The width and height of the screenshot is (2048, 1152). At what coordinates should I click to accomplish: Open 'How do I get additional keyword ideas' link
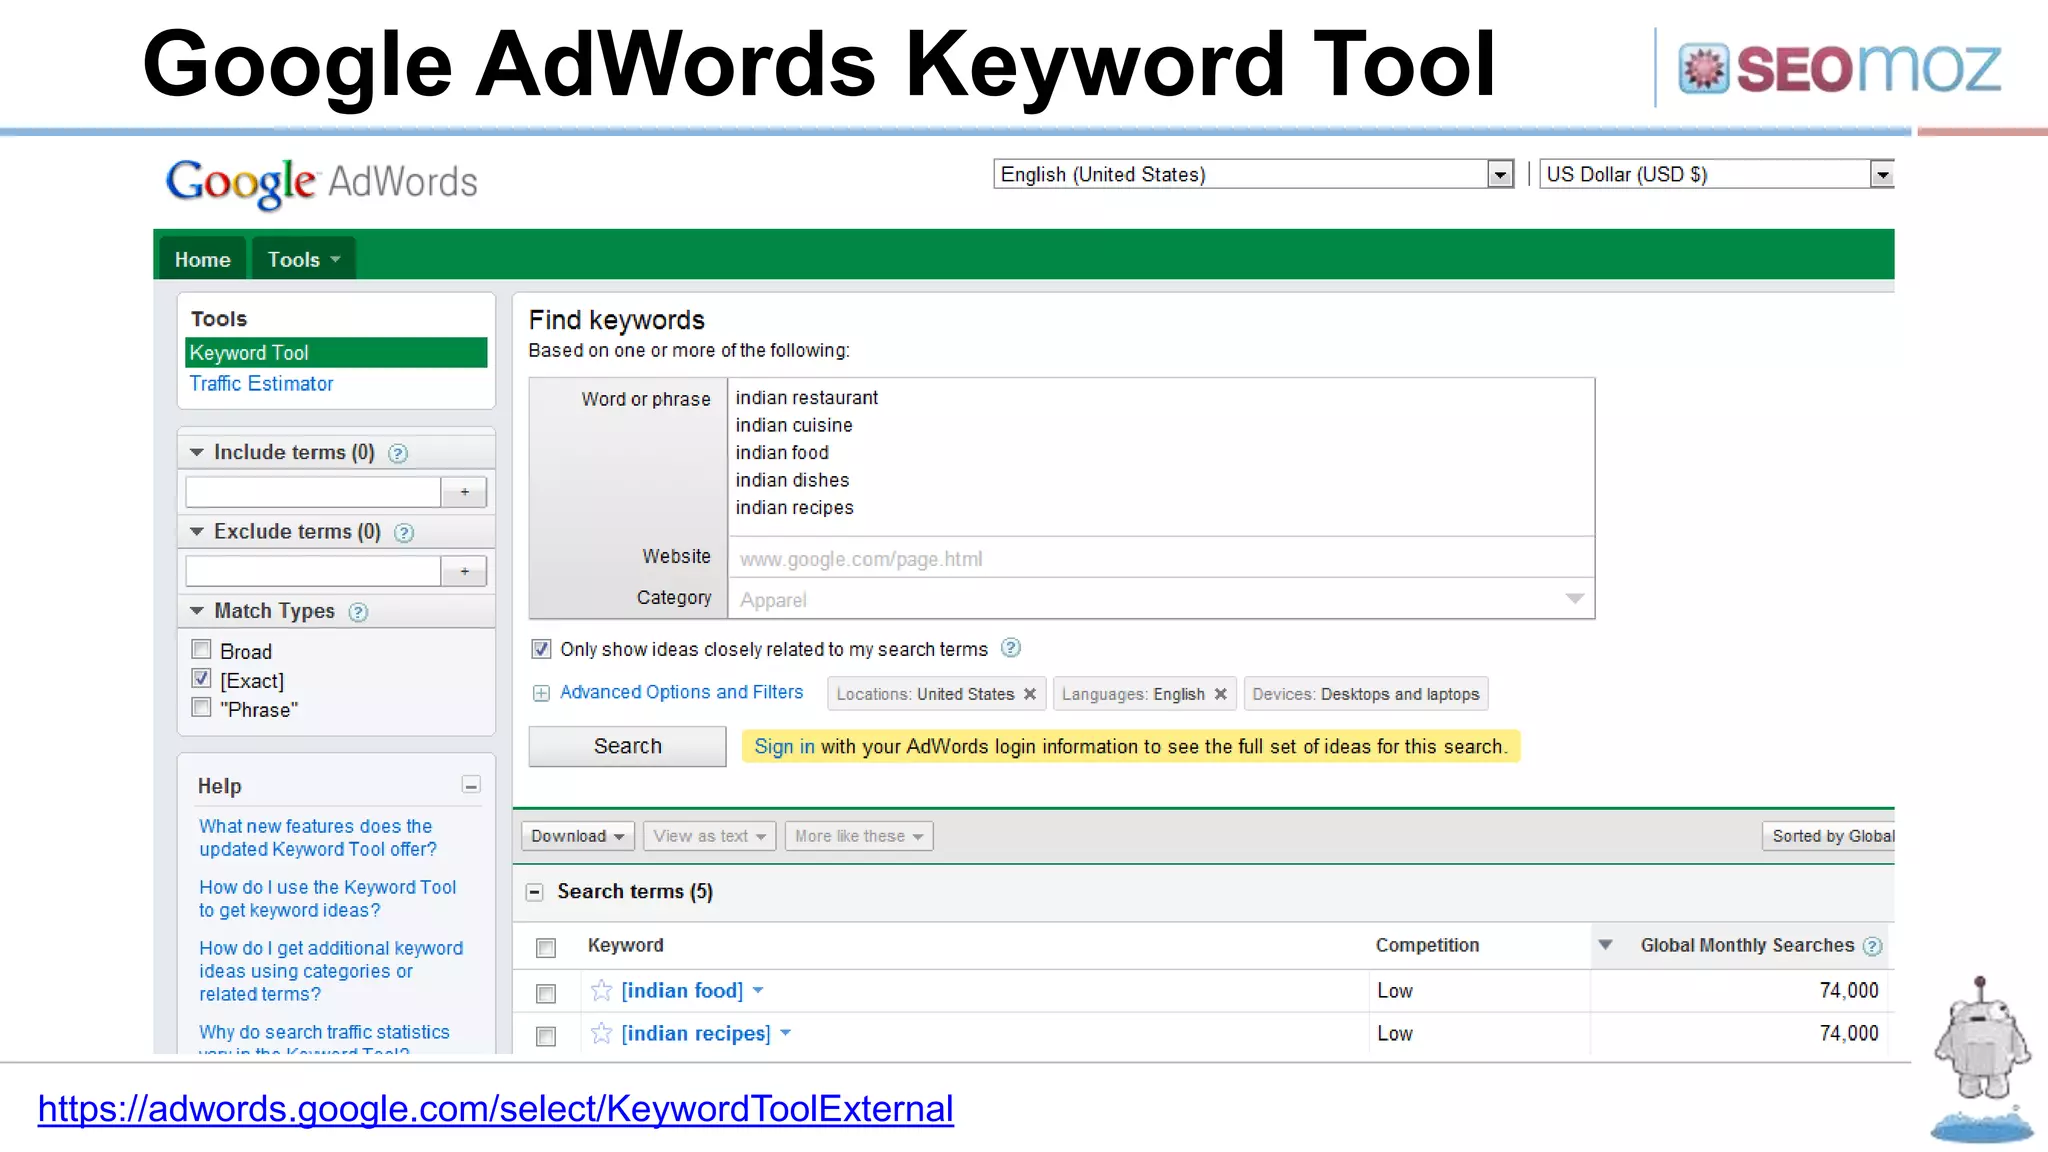331,971
